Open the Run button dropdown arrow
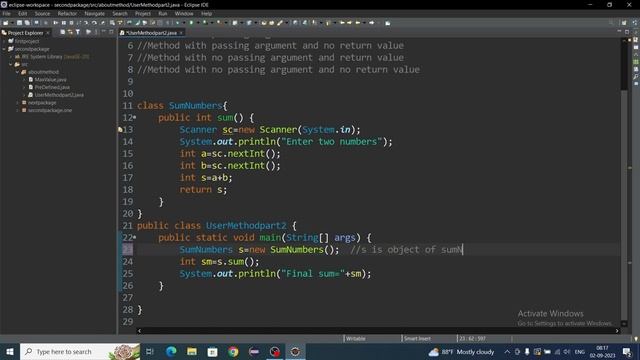 (197, 23)
